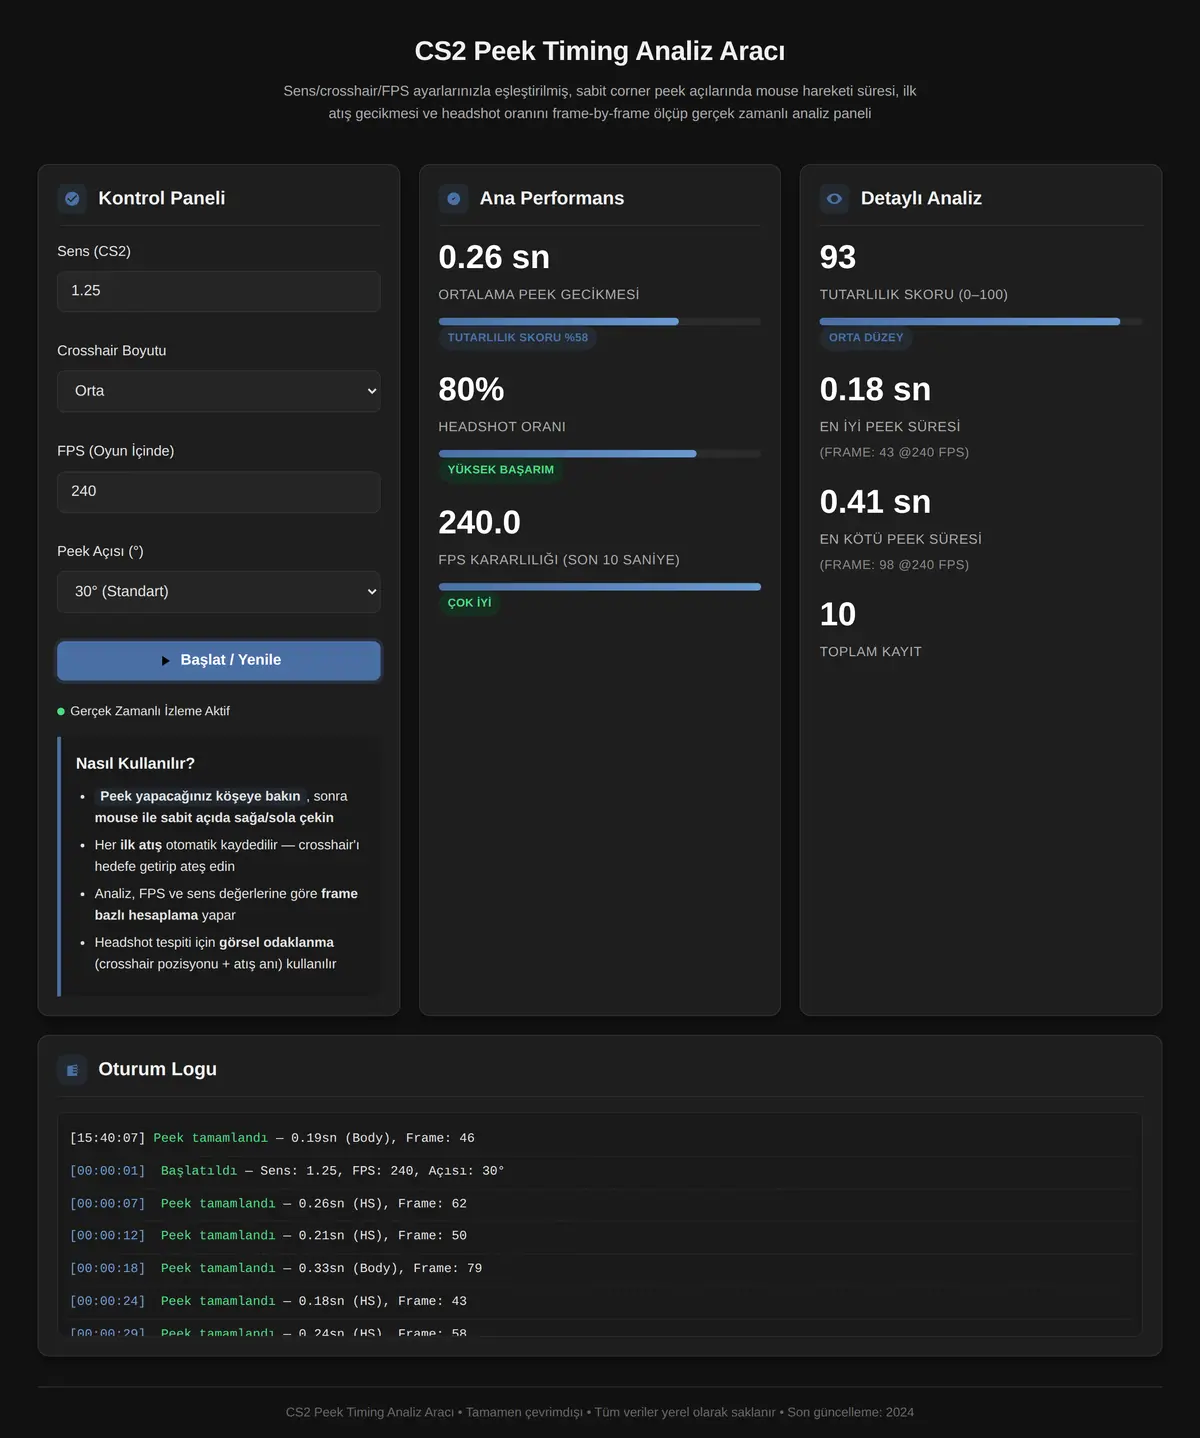Focus the FPS (Oyun İçinde) input field
This screenshot has width=1200, height=1438.
[219, 492]
